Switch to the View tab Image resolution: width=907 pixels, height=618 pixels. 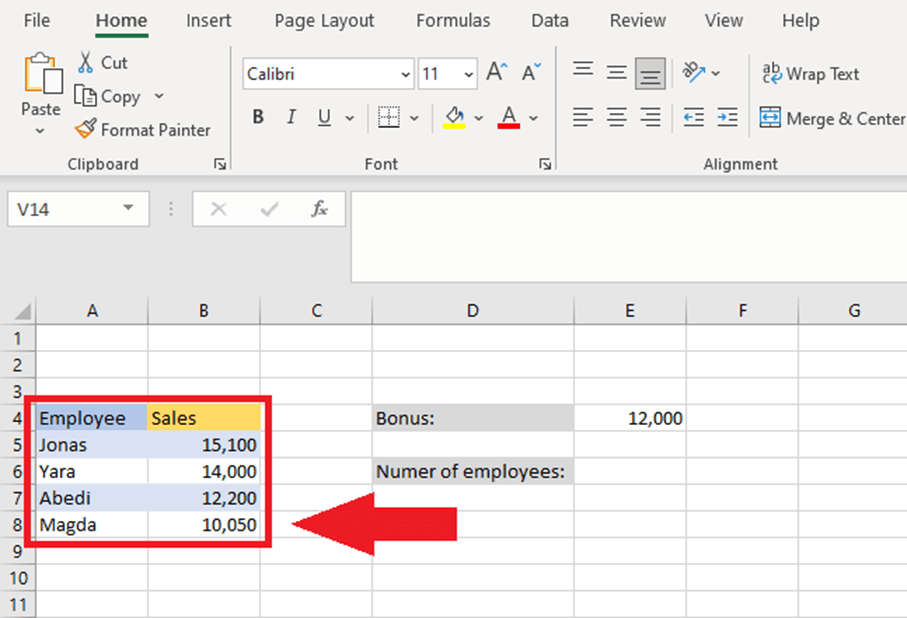[x=724, y=21]
